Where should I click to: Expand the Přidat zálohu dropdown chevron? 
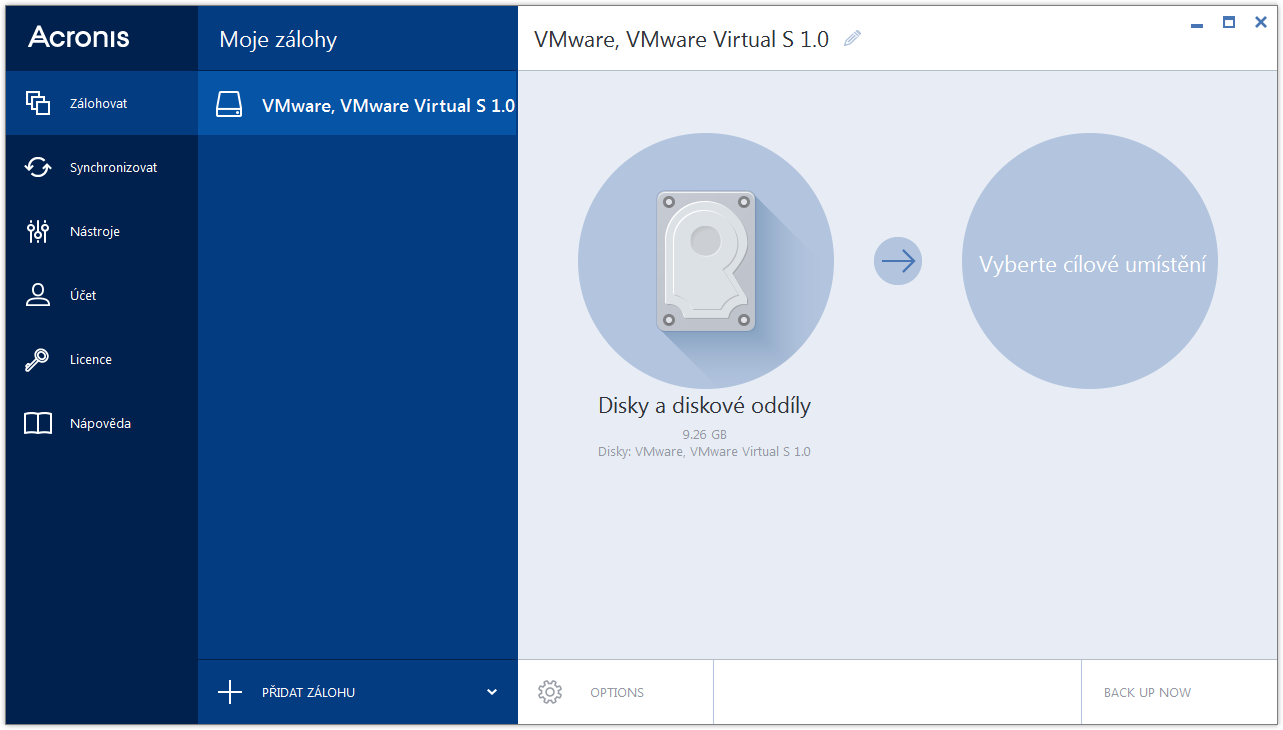pos(491,692)
